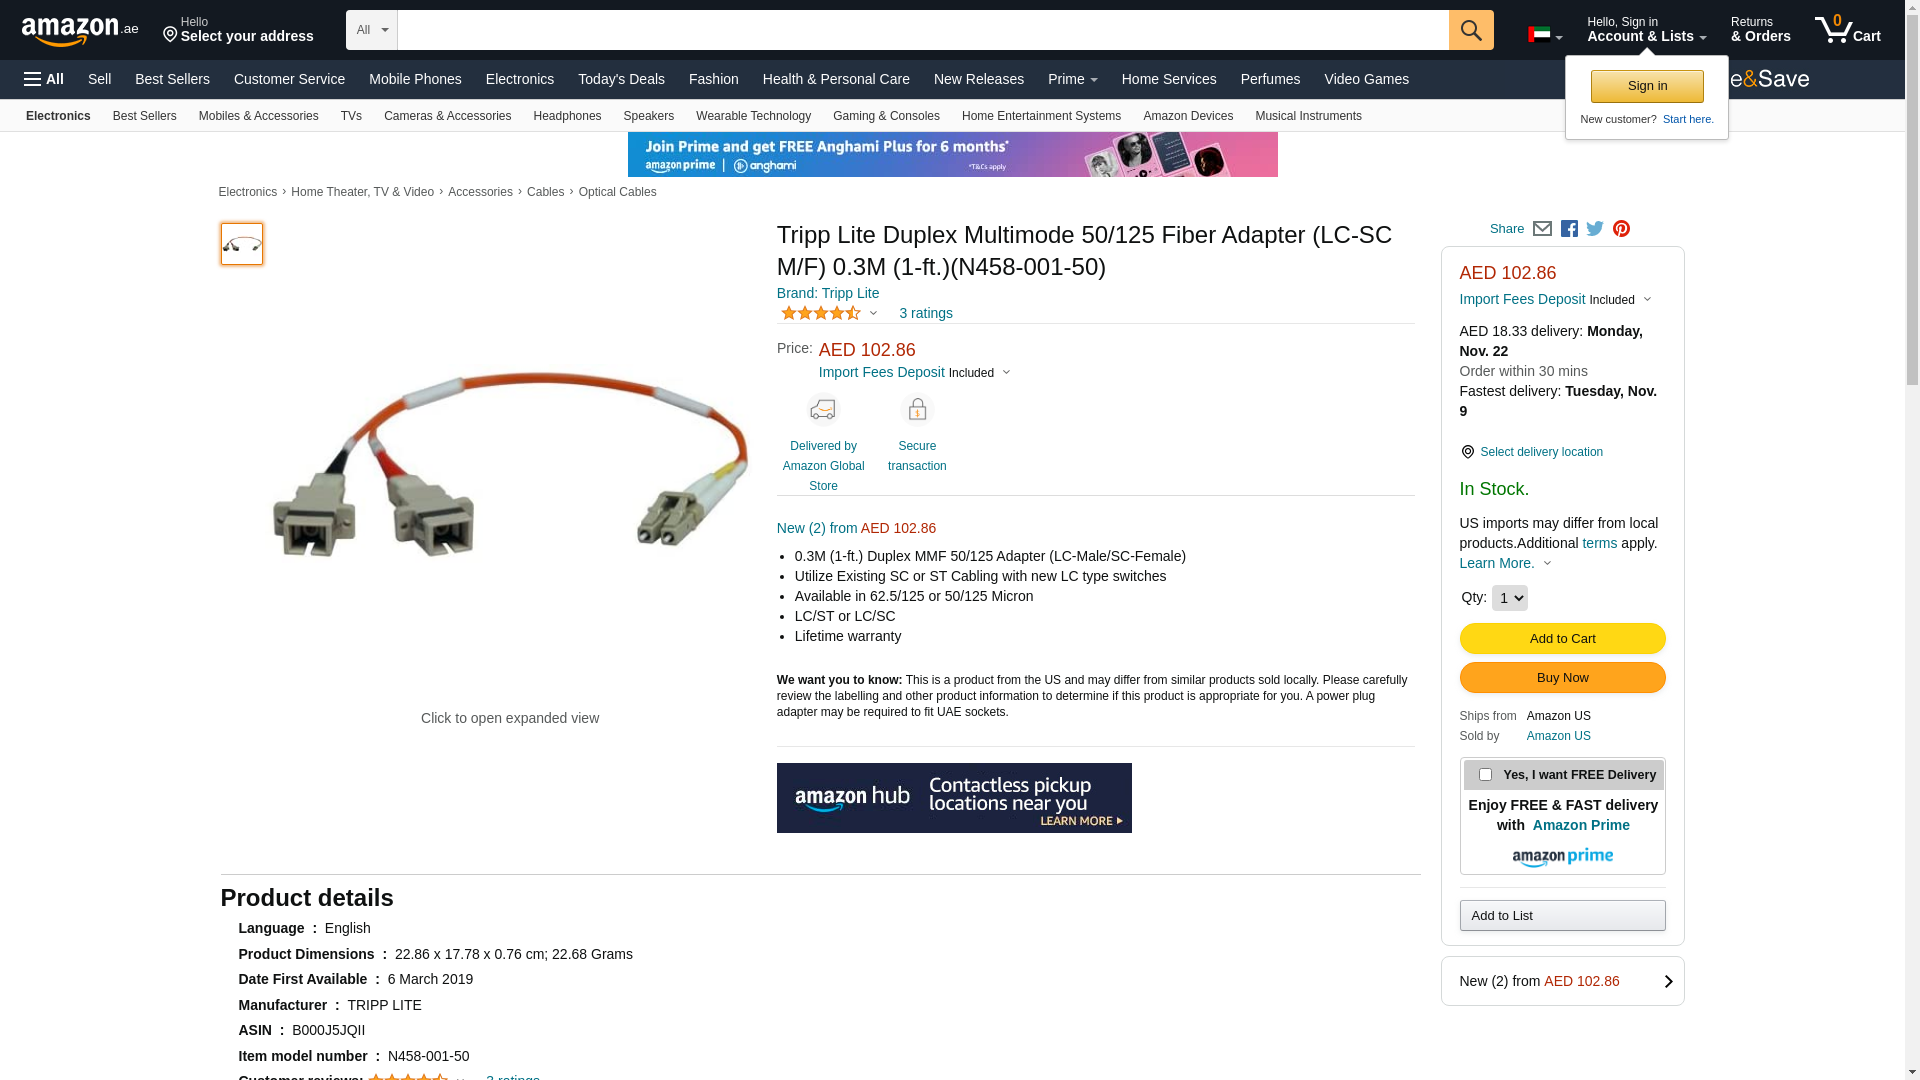Click the Add to Cart button
This screenshot has width=1920, height=1080.
click(1562, 639)
